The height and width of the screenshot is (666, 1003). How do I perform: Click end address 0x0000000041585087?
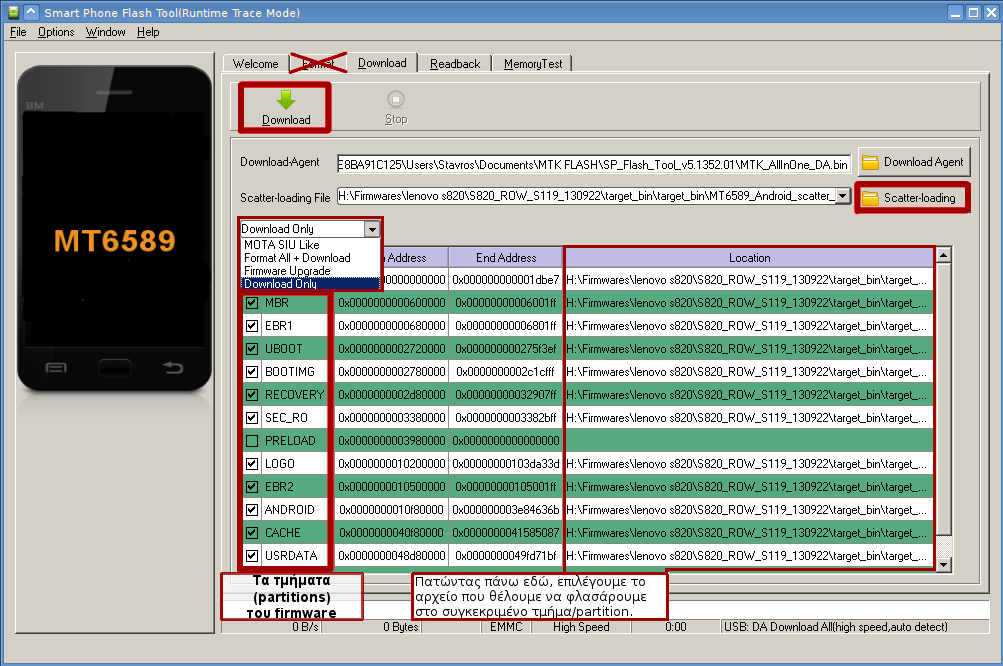click(x=506, y=533)
